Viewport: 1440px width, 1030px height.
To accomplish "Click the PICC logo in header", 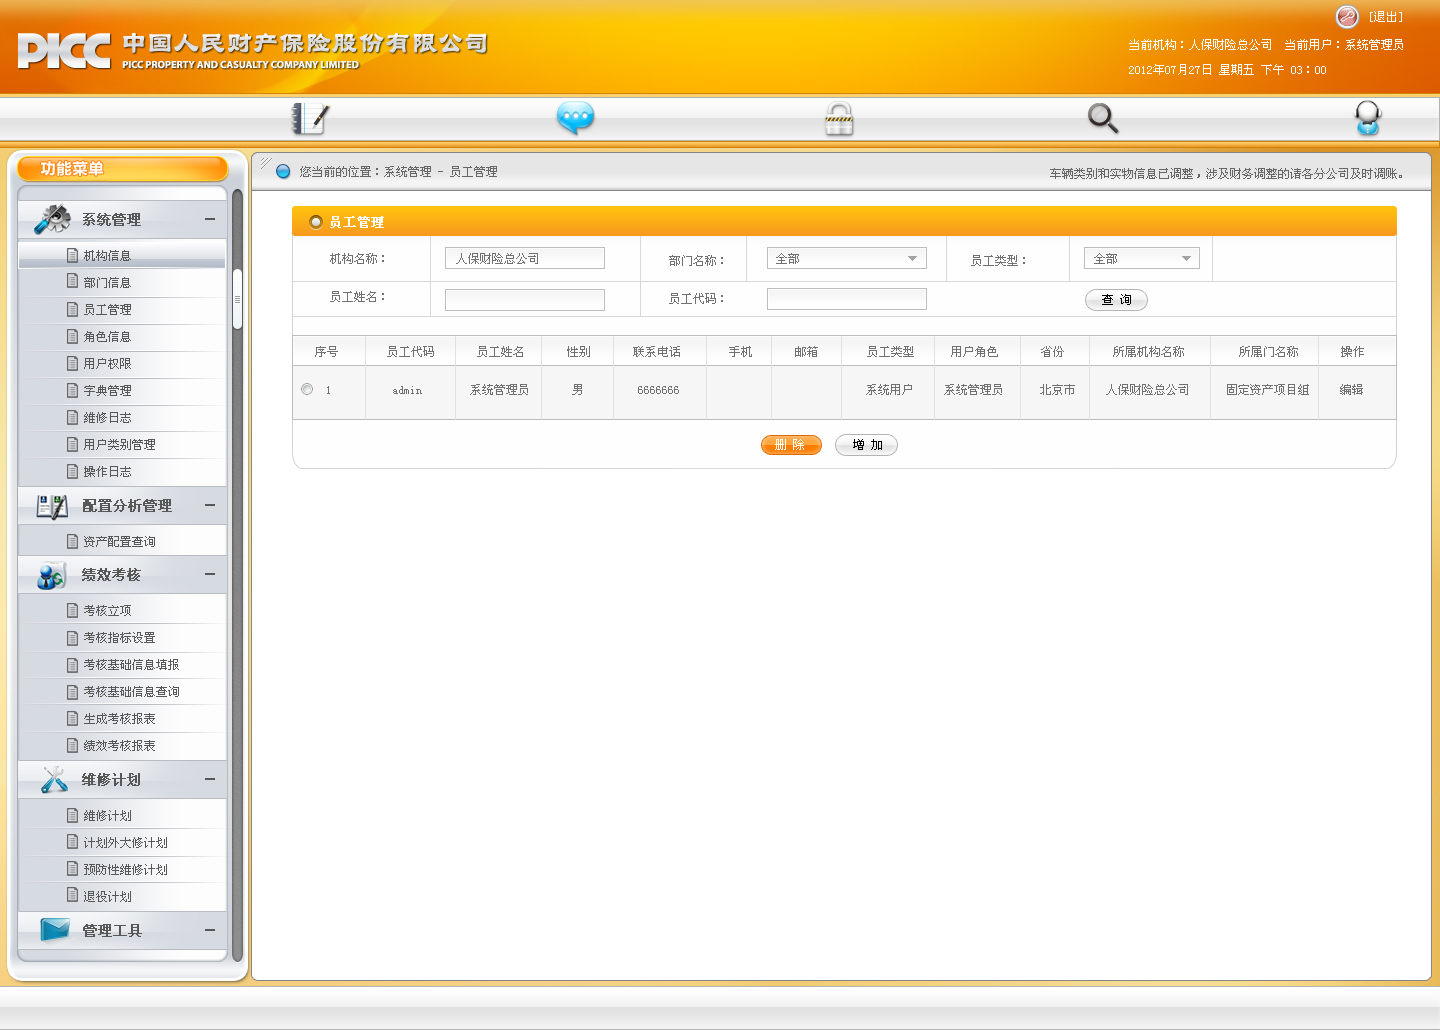I will click(x=64, y=50).
